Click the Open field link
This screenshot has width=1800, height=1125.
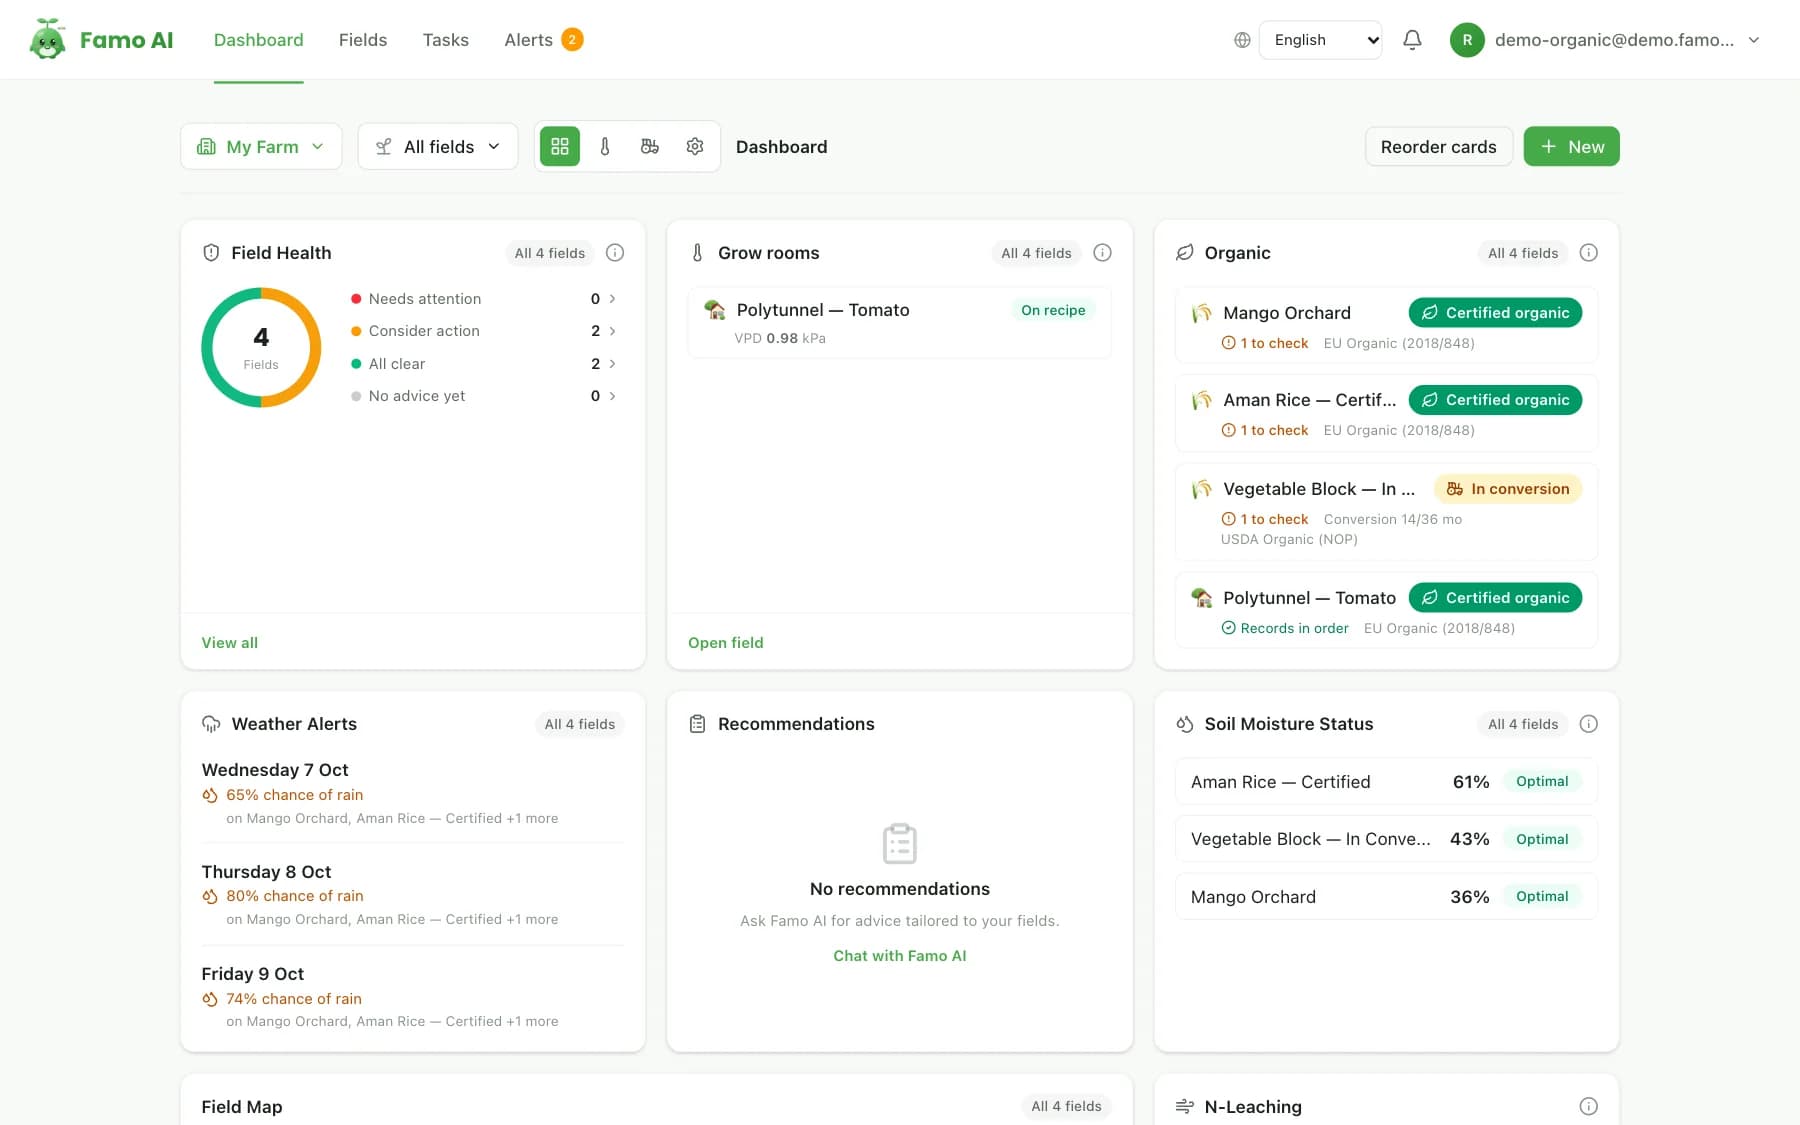(725, 642)
